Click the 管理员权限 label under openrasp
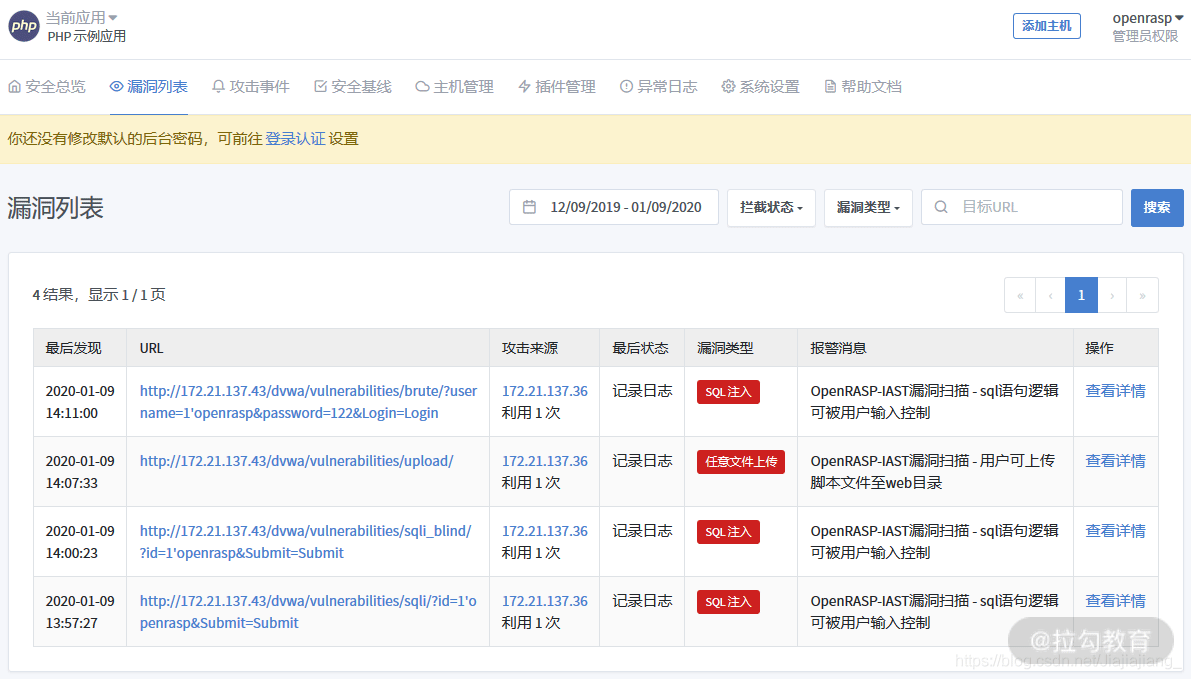Viewport: 1191px width, 679px height. tap(1145, 36)
